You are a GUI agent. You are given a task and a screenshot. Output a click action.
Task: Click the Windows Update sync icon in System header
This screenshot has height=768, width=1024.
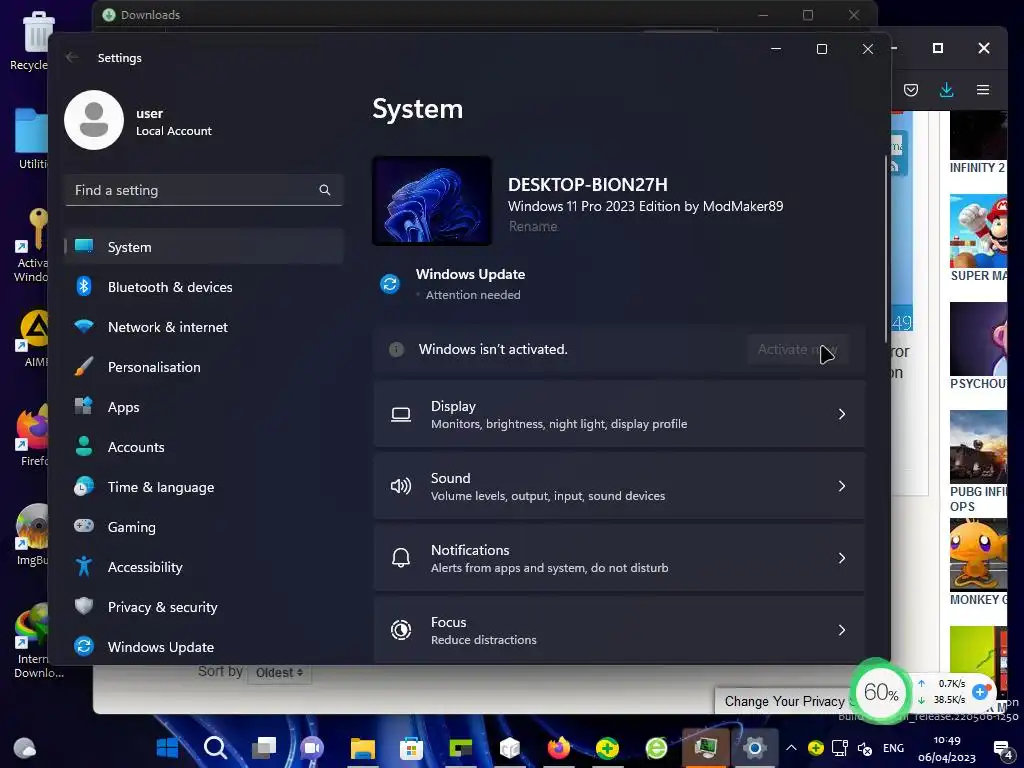390,284
